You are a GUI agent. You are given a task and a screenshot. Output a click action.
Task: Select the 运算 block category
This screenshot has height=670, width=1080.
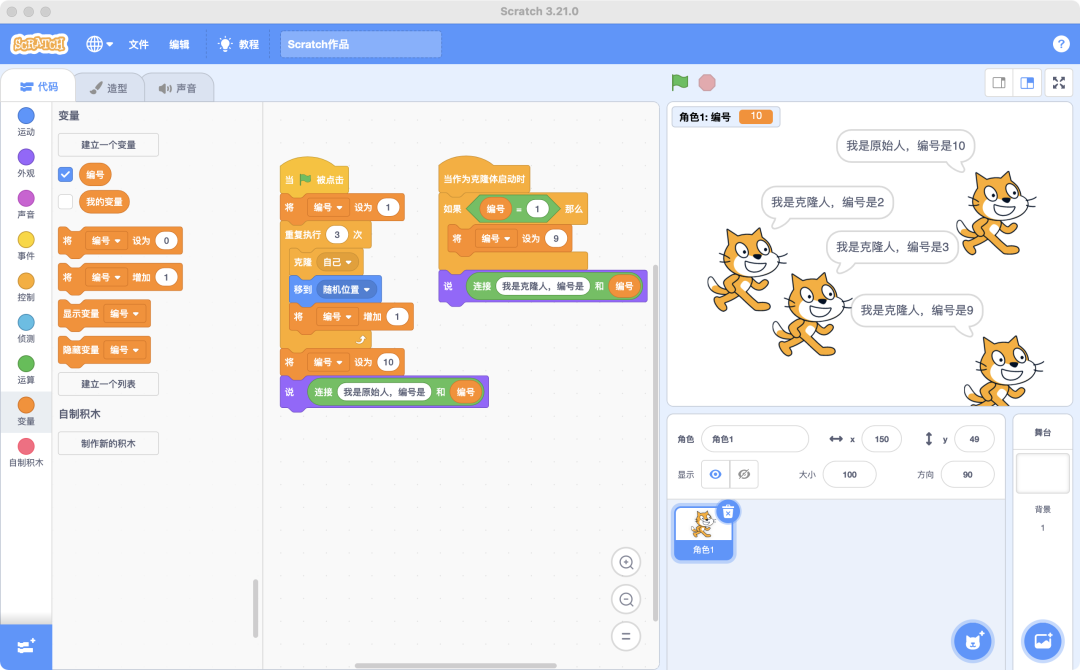click(x=26, y=369)
